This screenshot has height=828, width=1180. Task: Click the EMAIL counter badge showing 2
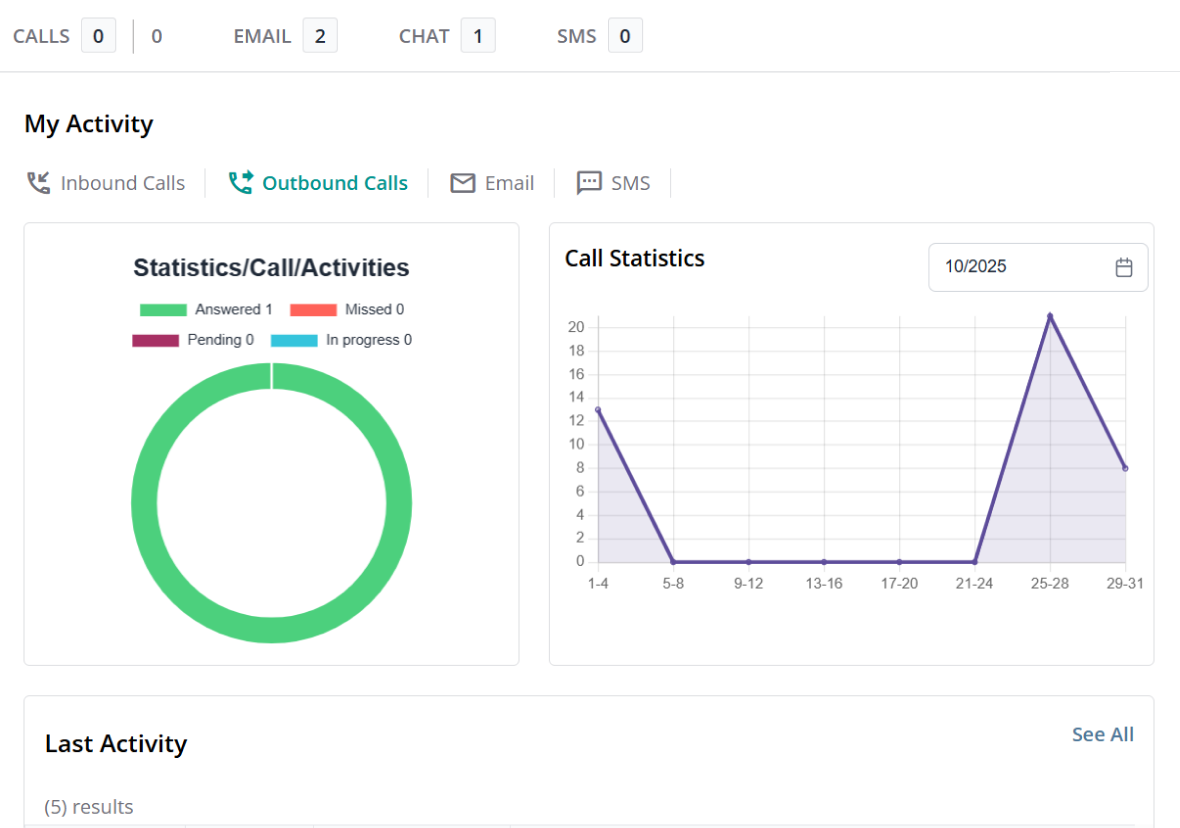click(x=320, y=37)
